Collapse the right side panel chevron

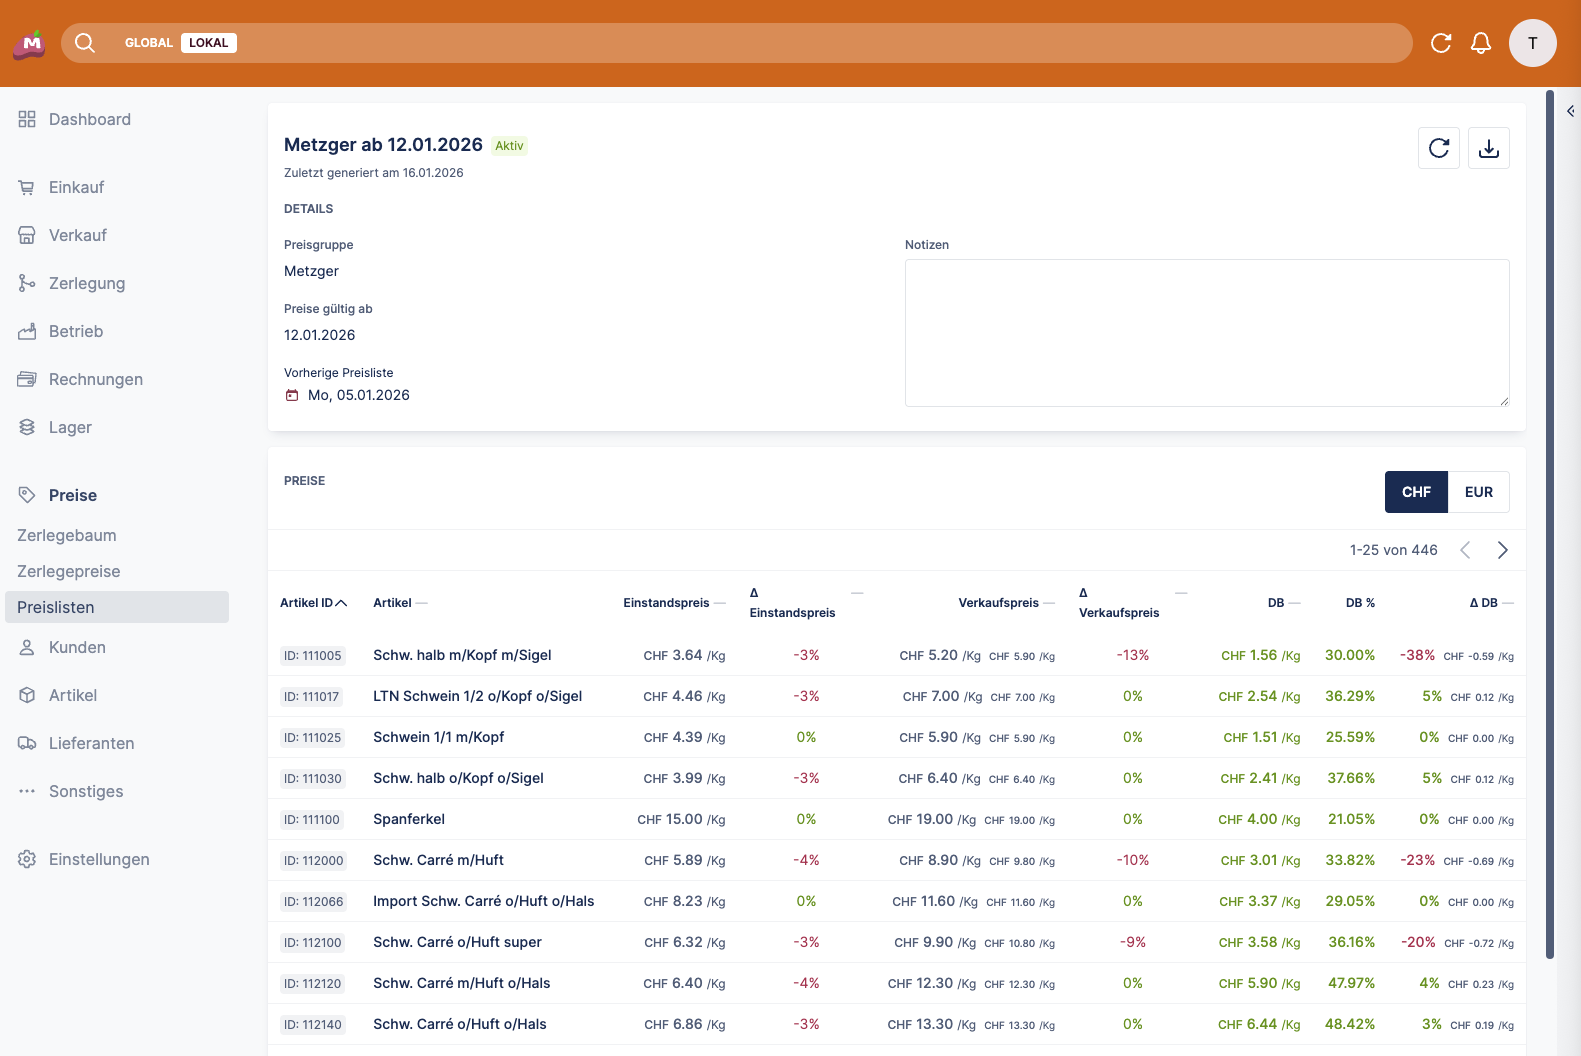pyautogui.click(x=1570, y=111)
